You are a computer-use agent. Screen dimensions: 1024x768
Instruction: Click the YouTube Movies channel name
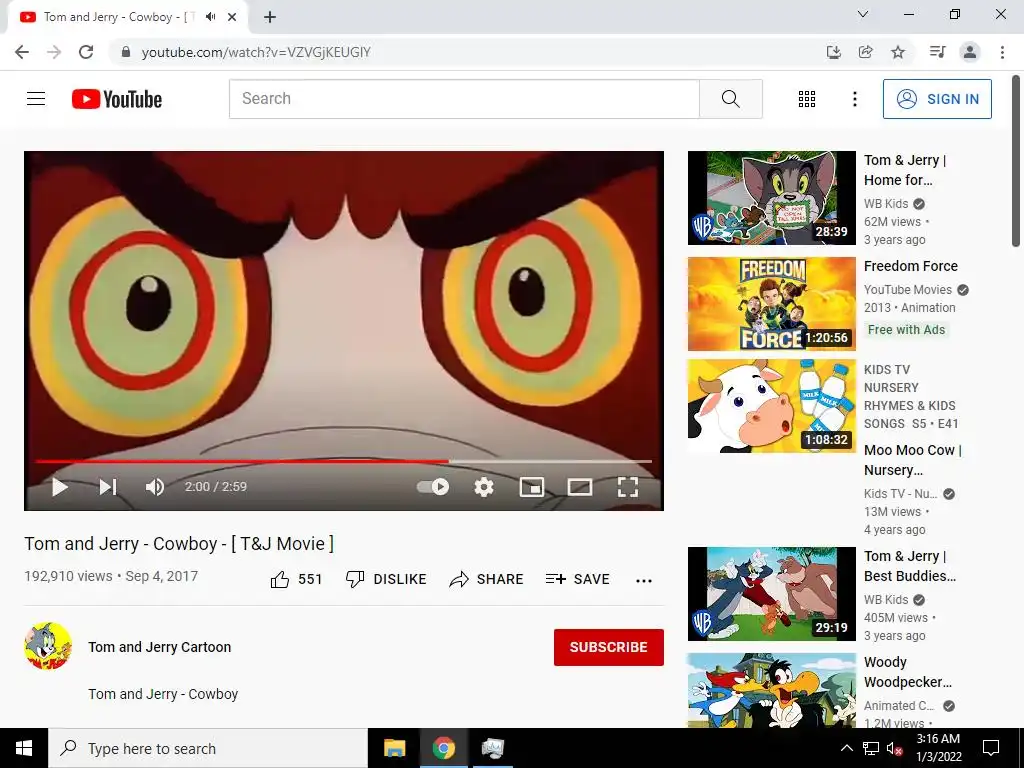pos(908,289)
